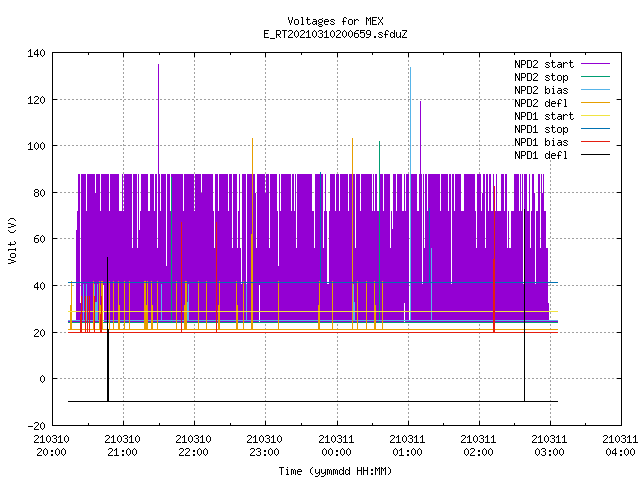Click the 140 y-axis tick label
Viewport: 640px width, 480px height.
pos(36,53)
